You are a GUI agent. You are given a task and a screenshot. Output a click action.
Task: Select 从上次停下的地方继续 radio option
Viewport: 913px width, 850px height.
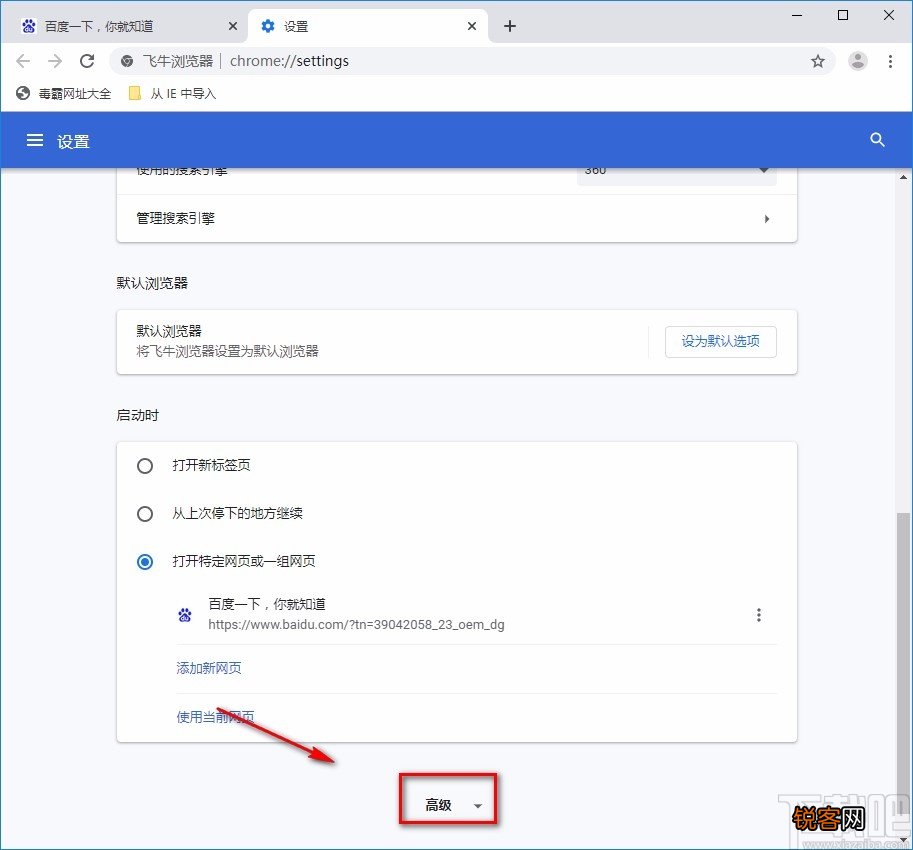(145, 514)
